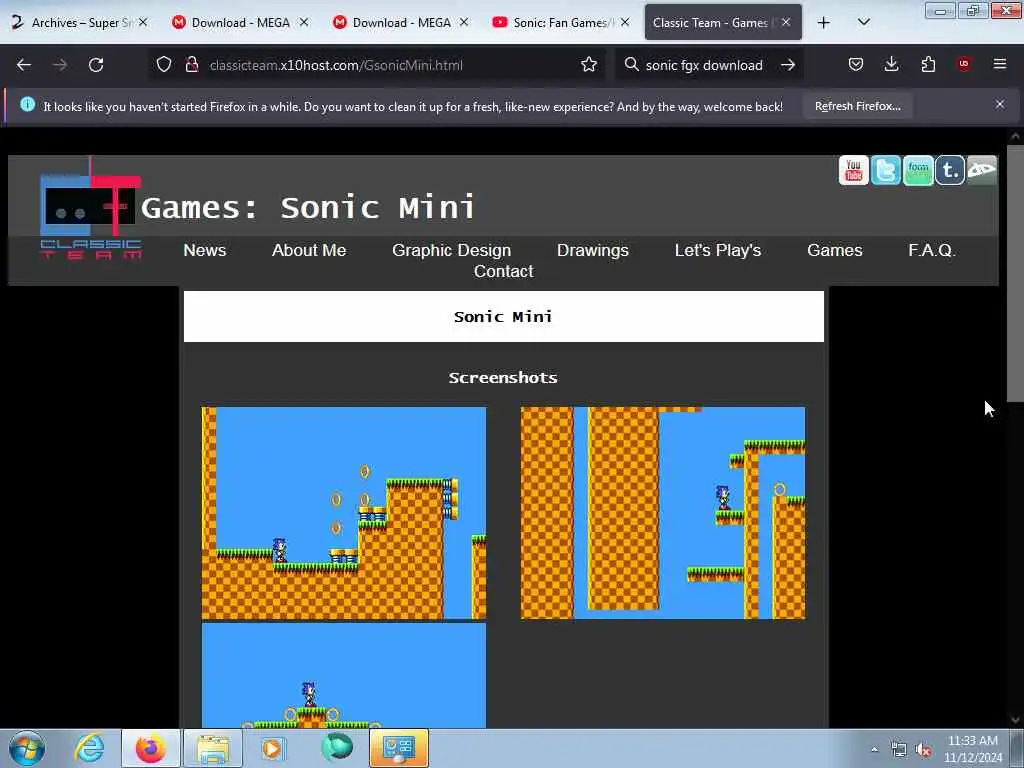
Task: Show hidden system tray icons
Action: [874, 749]
